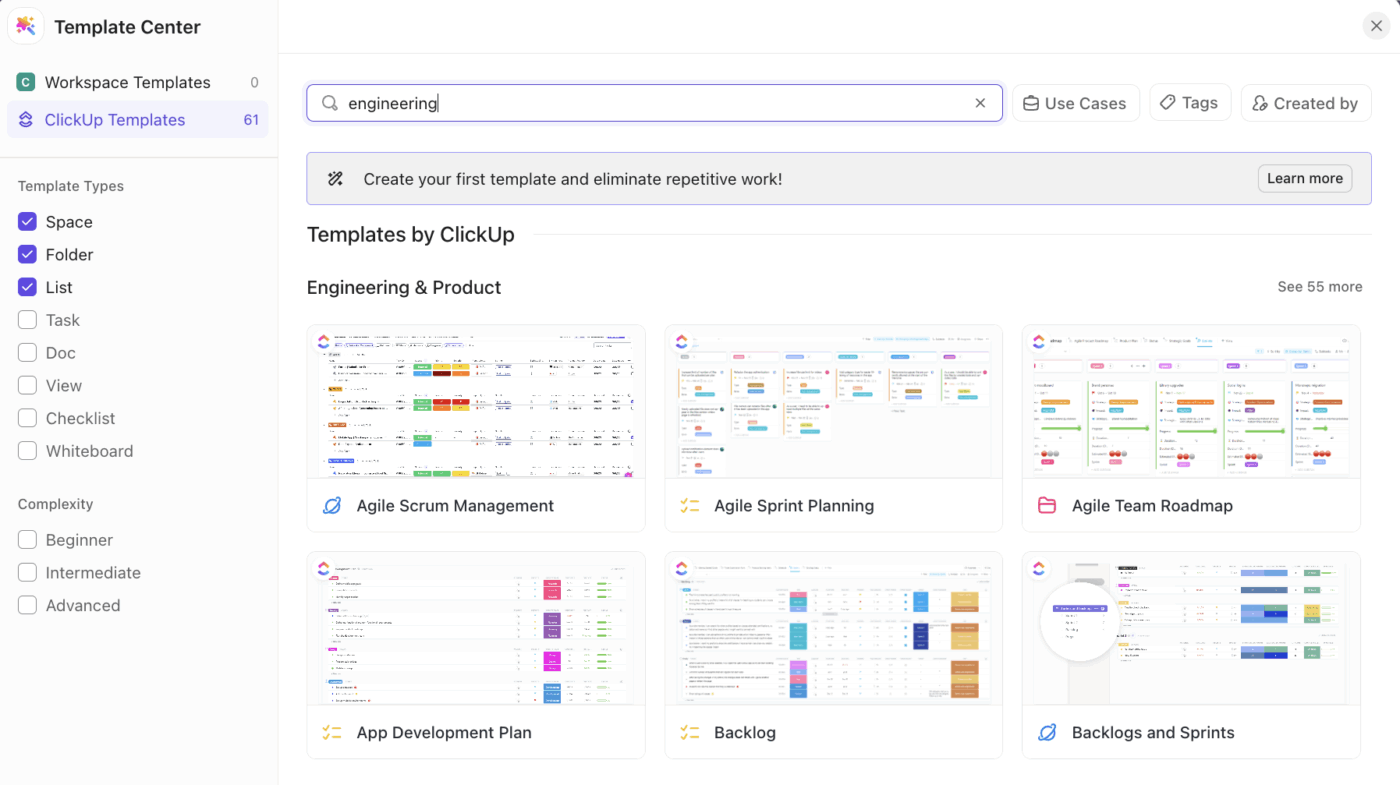Check the Whiteboard template type

pos(28,451)
